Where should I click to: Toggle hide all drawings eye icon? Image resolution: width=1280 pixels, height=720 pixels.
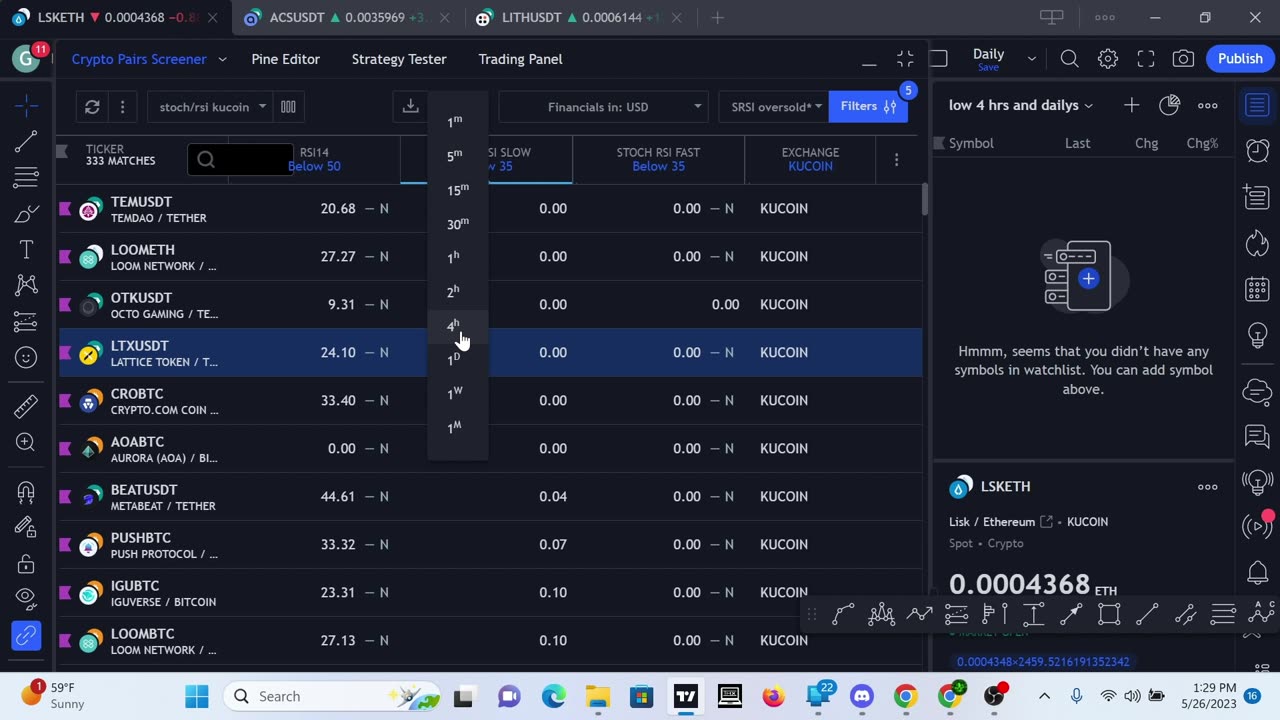(x=26, y=599)
